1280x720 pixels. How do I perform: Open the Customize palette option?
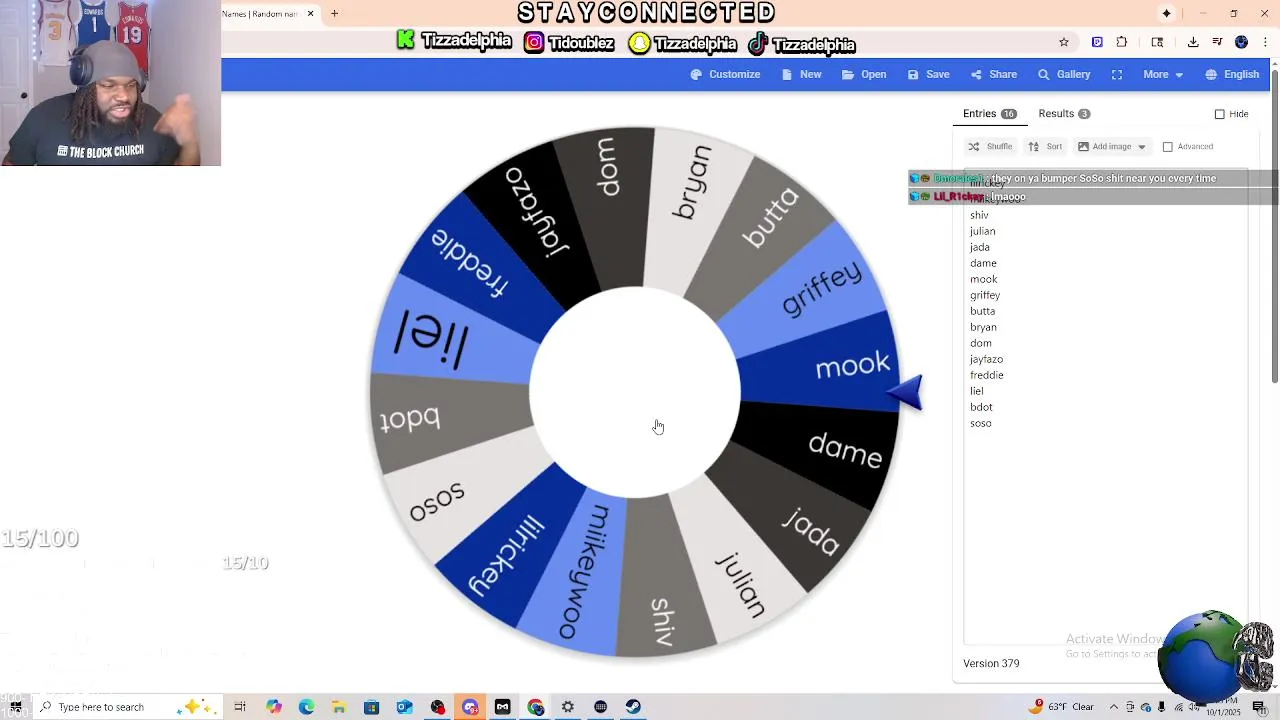[725, 74]
